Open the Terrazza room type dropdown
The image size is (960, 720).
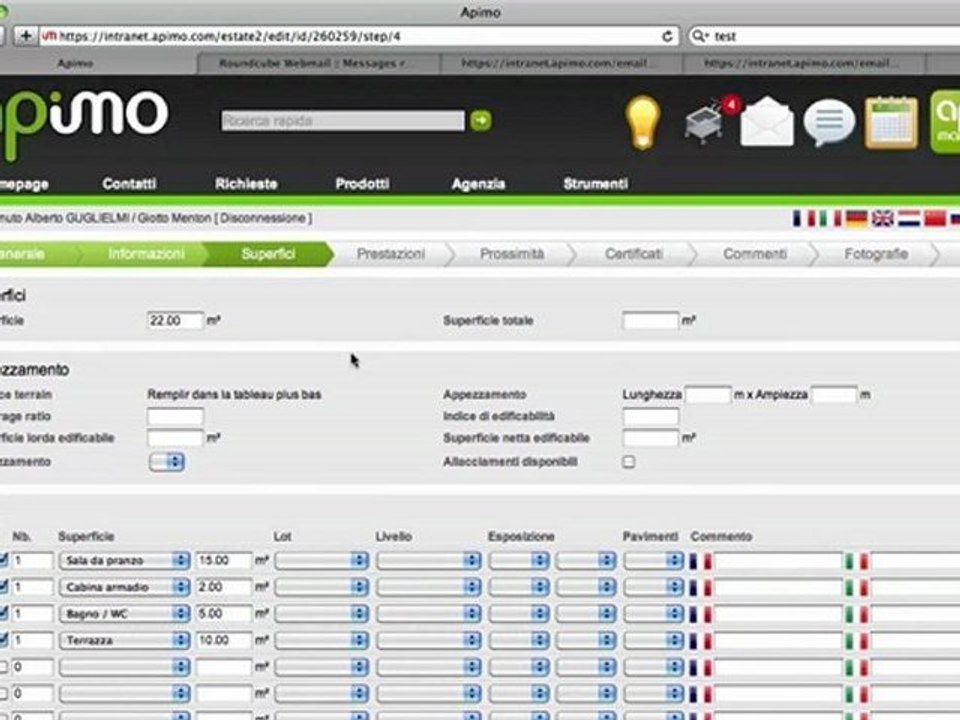(x=124, y=641)
